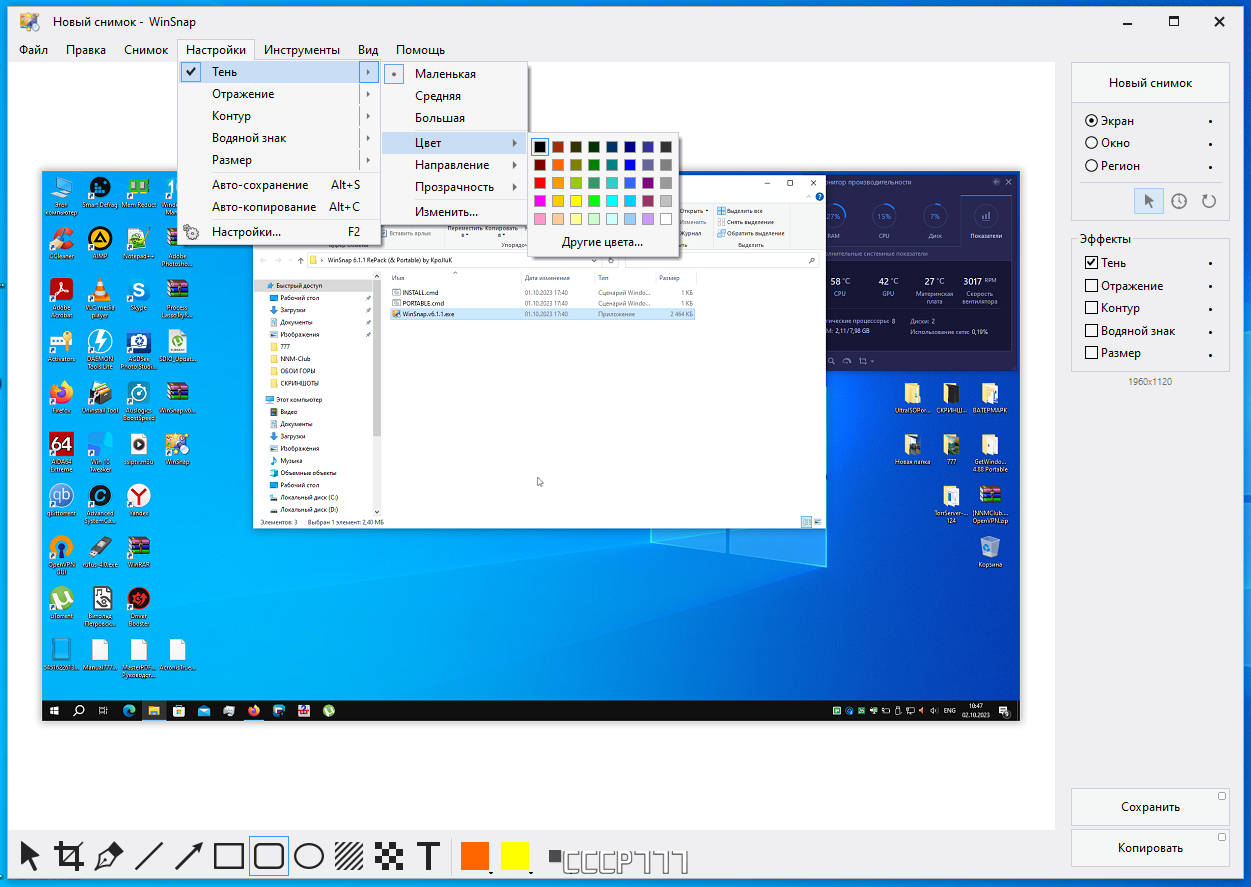This screenshot has width=1251, height=887.
Task: Open options dot next to Тень effect
Action: [1210, 264]
